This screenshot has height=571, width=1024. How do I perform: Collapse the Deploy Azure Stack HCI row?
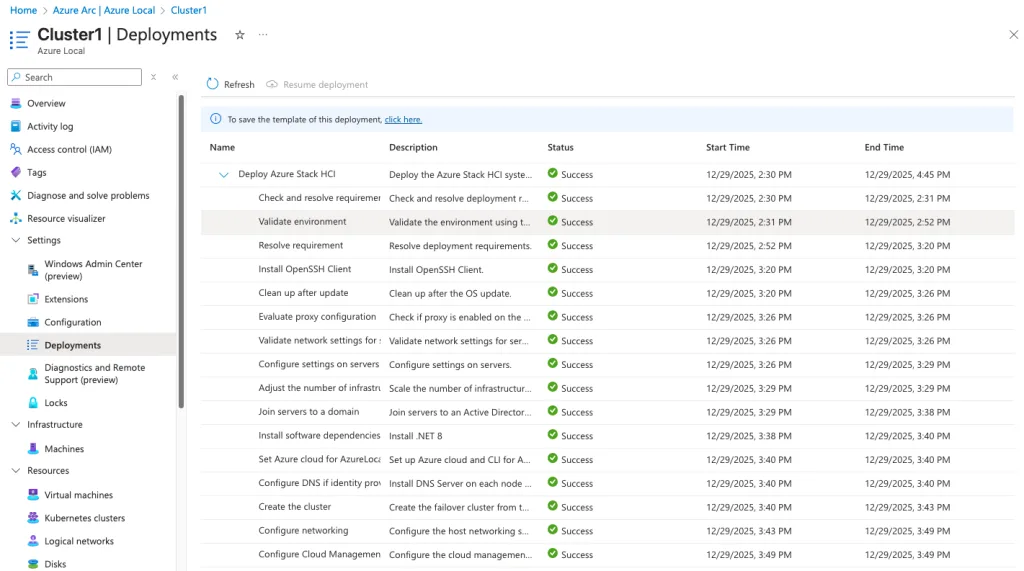coord(224,174)
